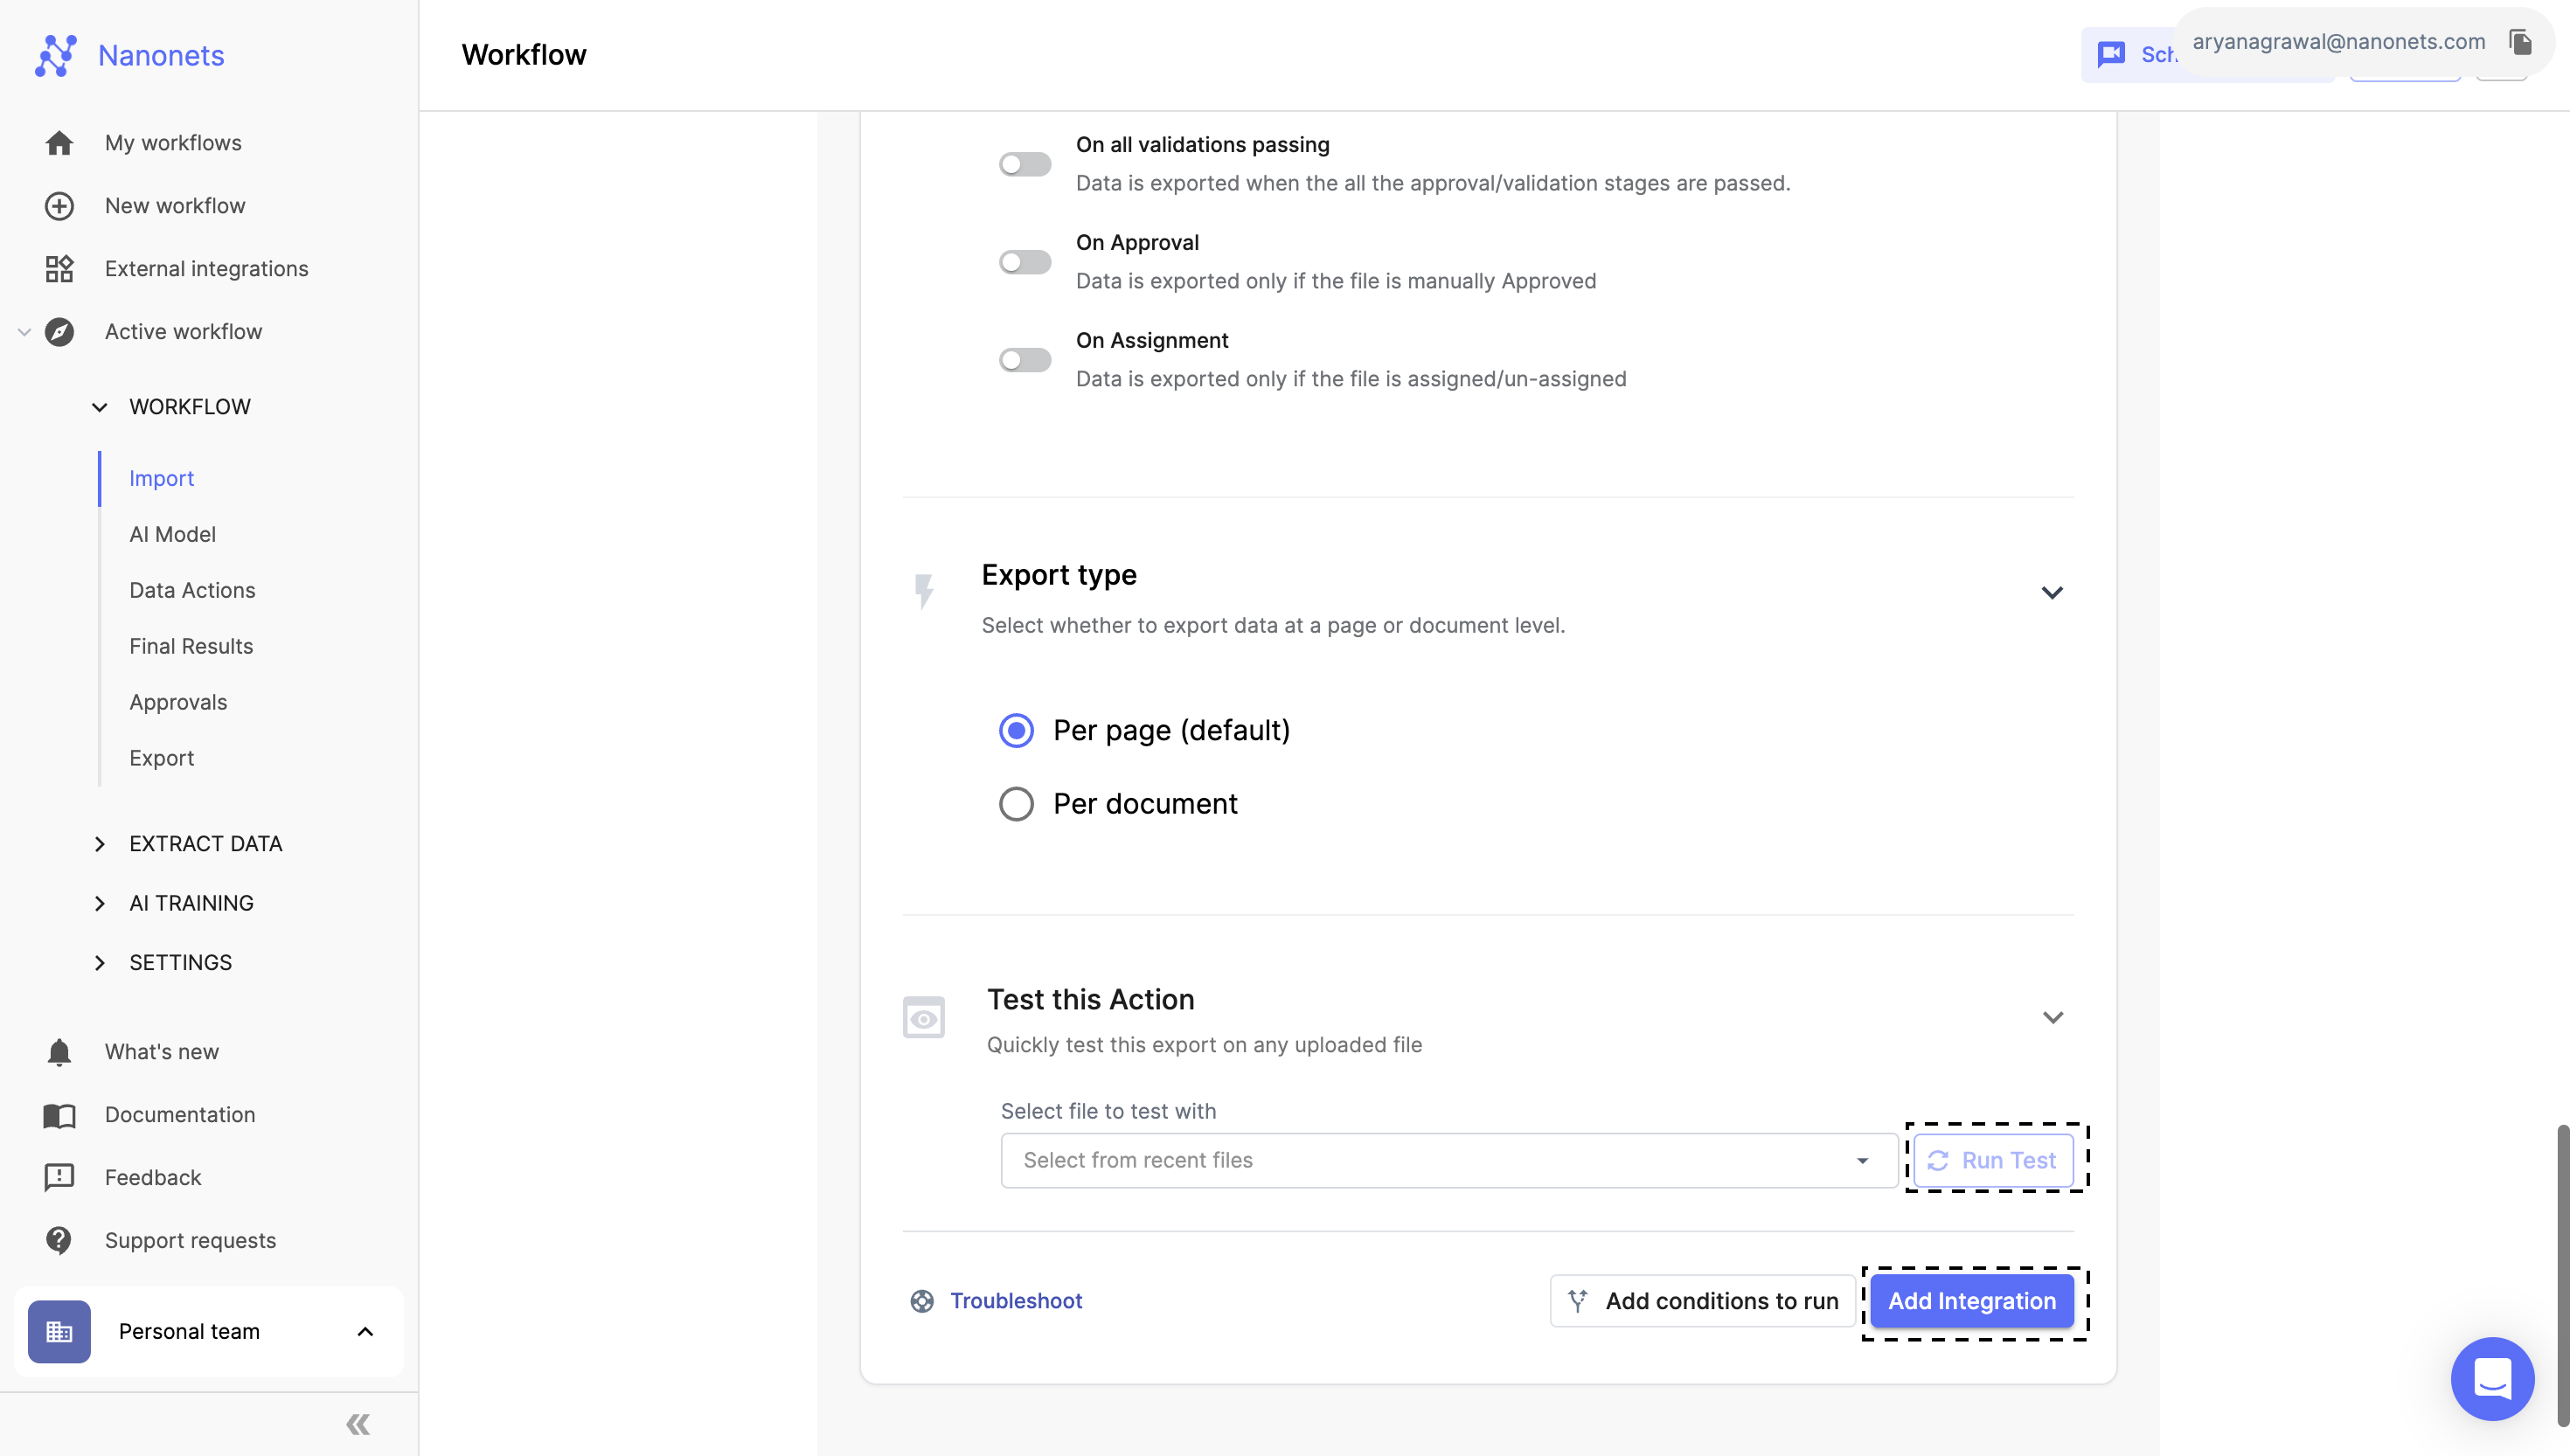Viewport: 2570px width, 1456px height.
Task: Open the chat support bubble
Action: 2492,1379
